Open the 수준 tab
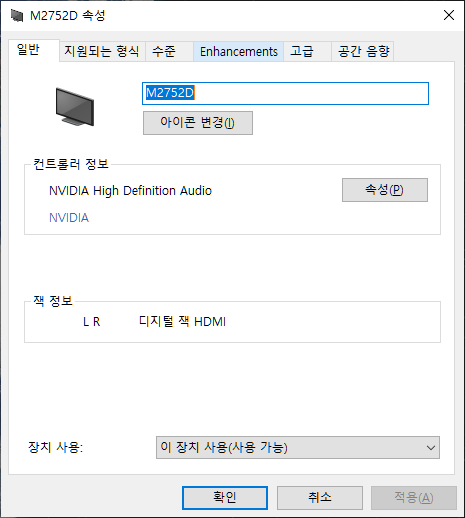 pos(169,51)
